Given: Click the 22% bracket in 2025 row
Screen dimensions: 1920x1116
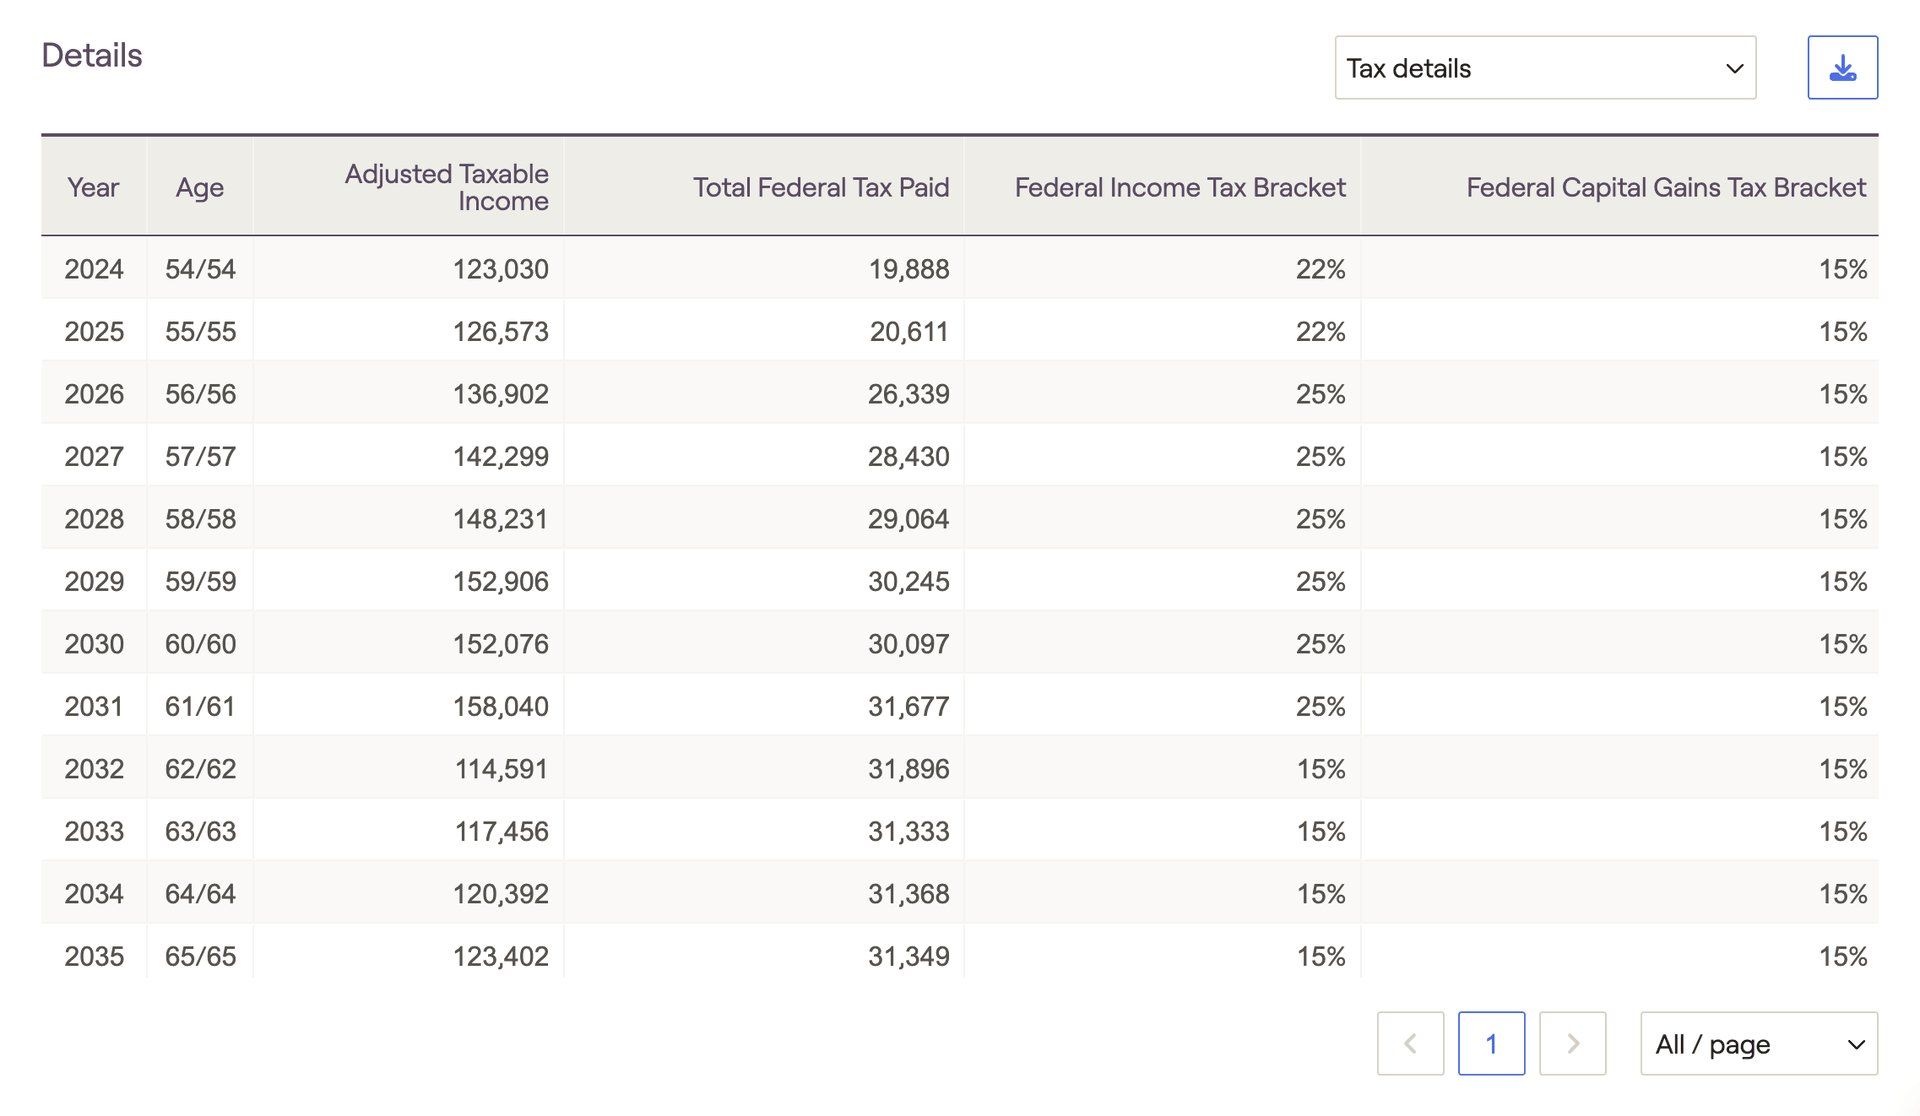Looking at the screenshot, I should click(1320, 332).
